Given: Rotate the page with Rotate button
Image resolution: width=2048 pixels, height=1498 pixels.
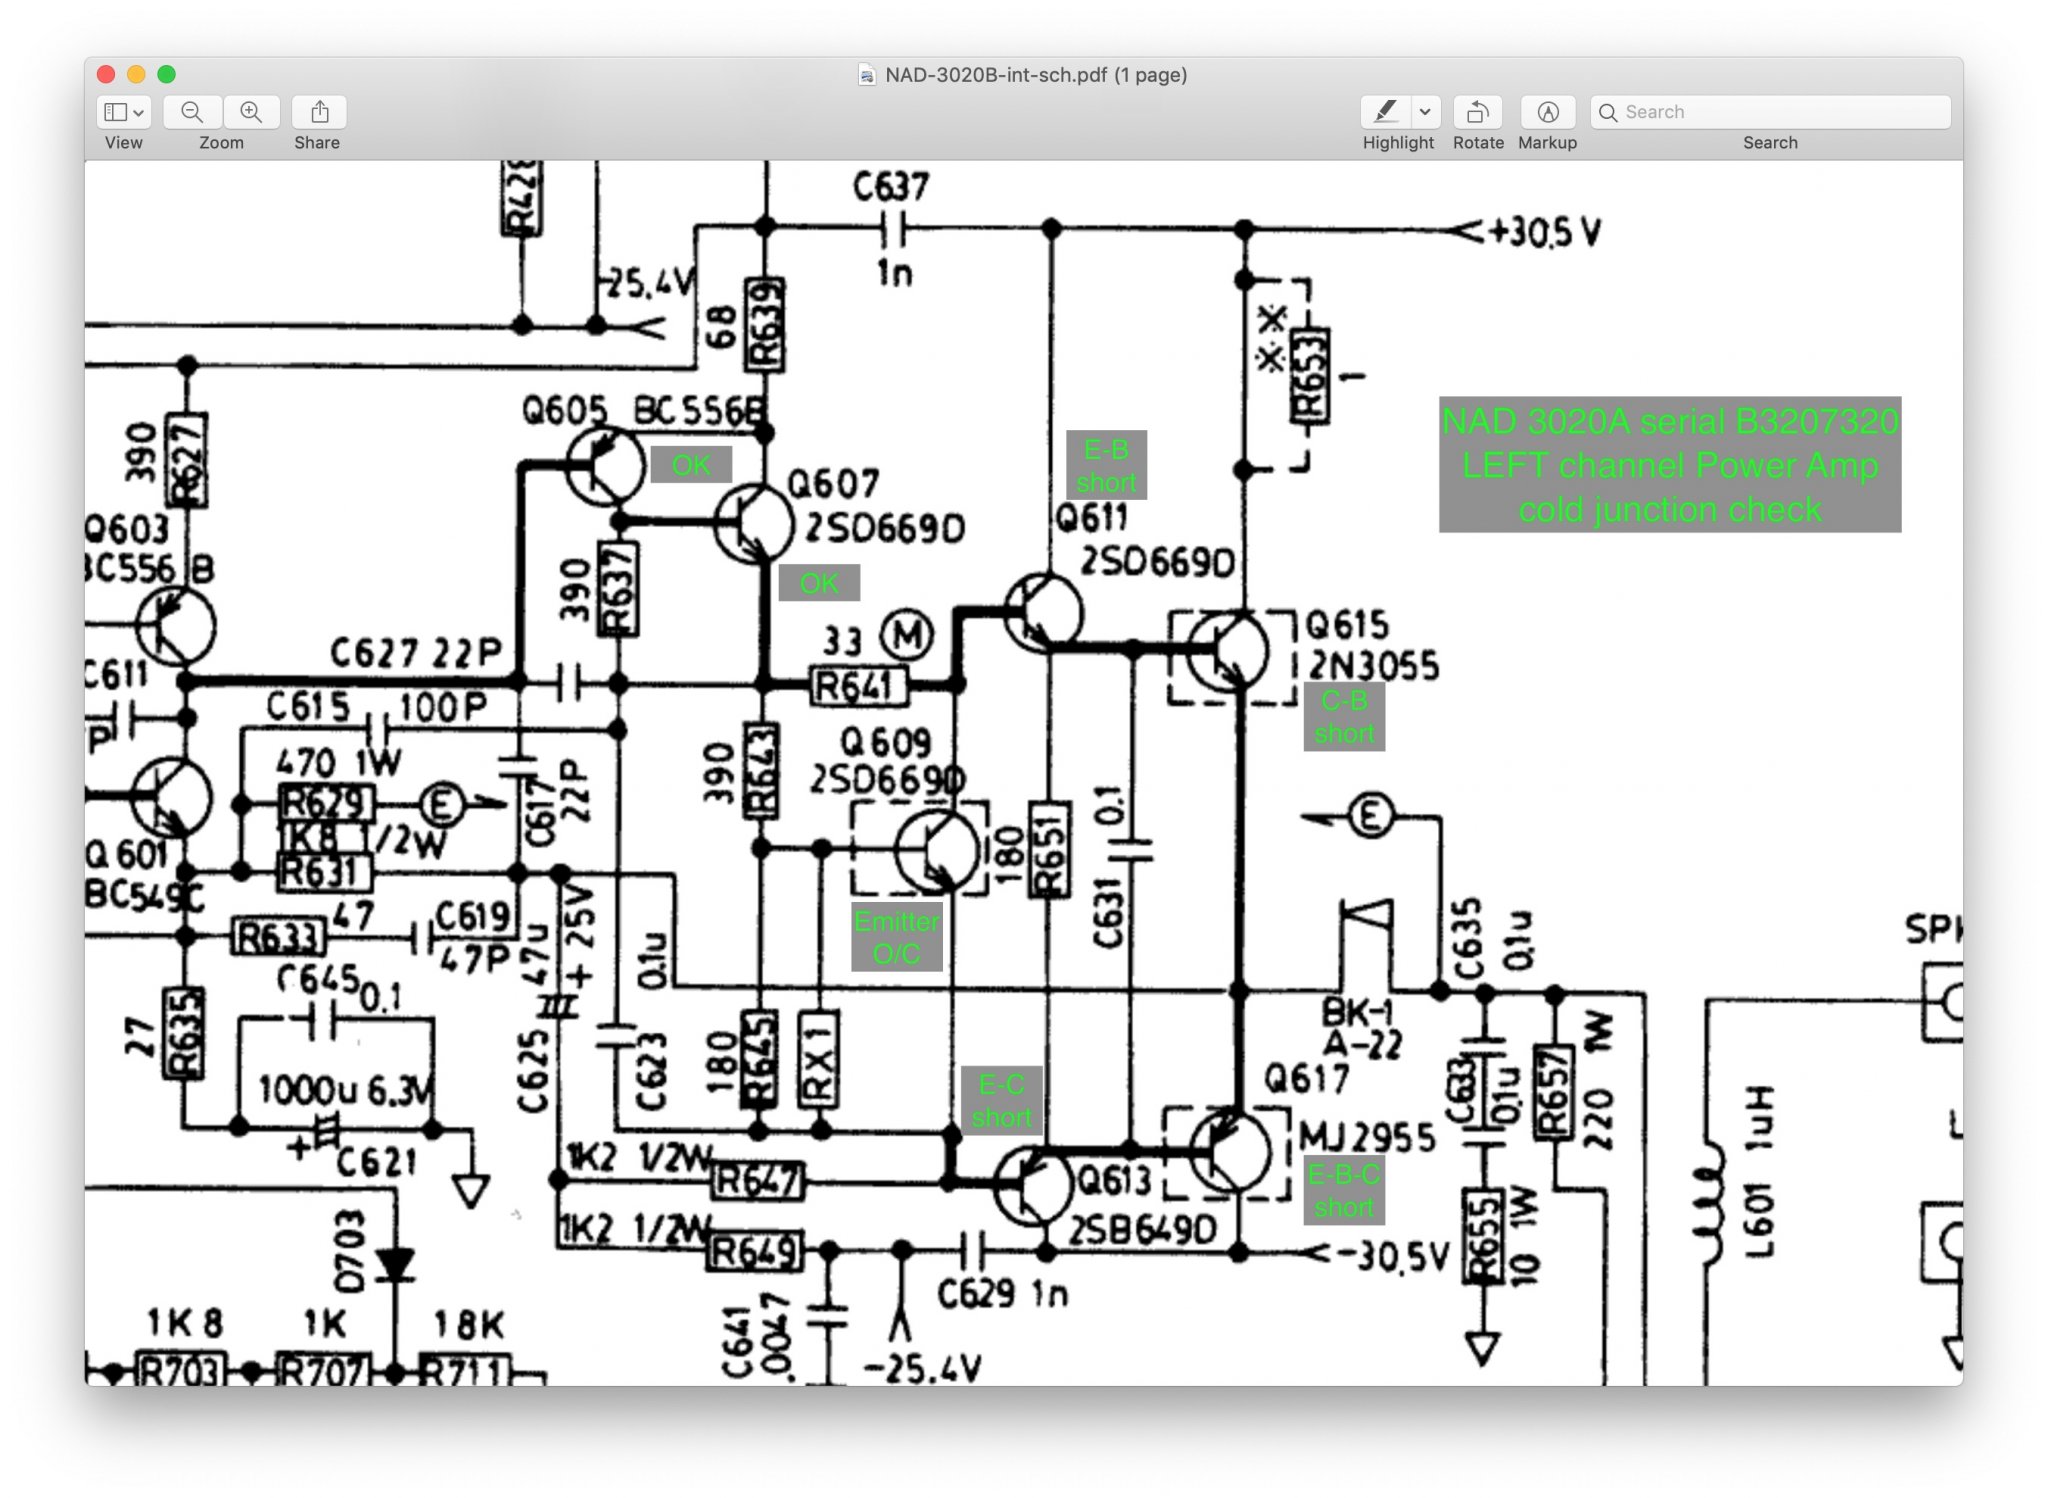Looking at the screenshot, I should tap(1478, 112).
